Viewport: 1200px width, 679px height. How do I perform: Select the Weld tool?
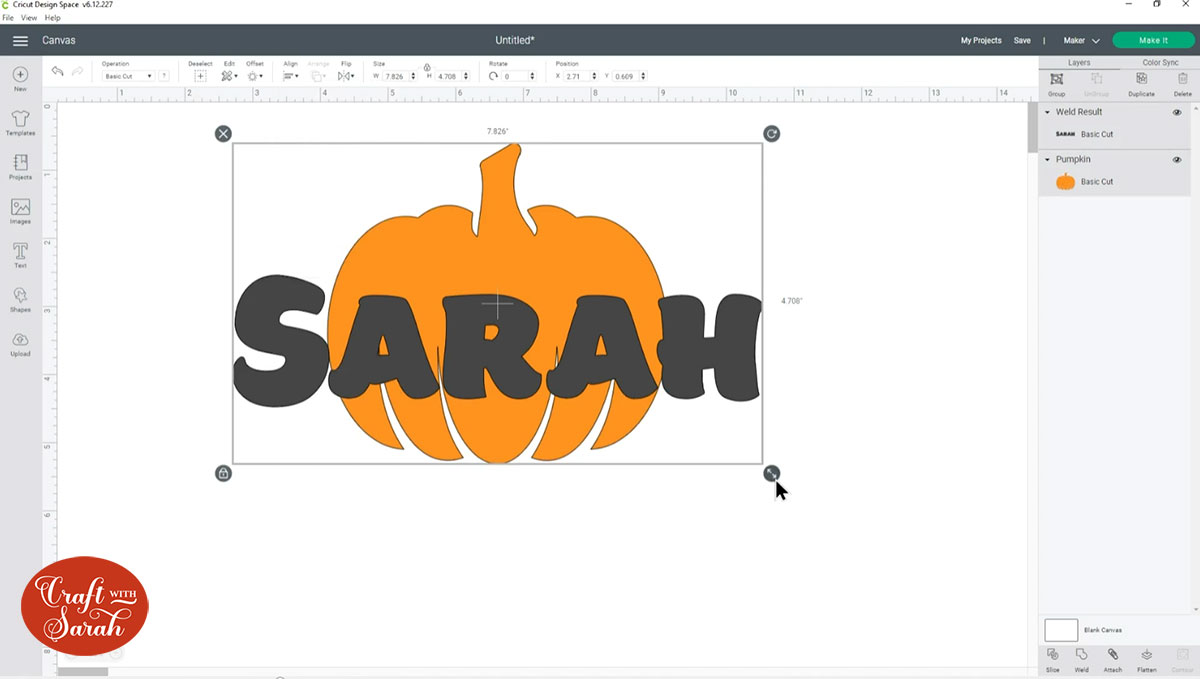1081,658
